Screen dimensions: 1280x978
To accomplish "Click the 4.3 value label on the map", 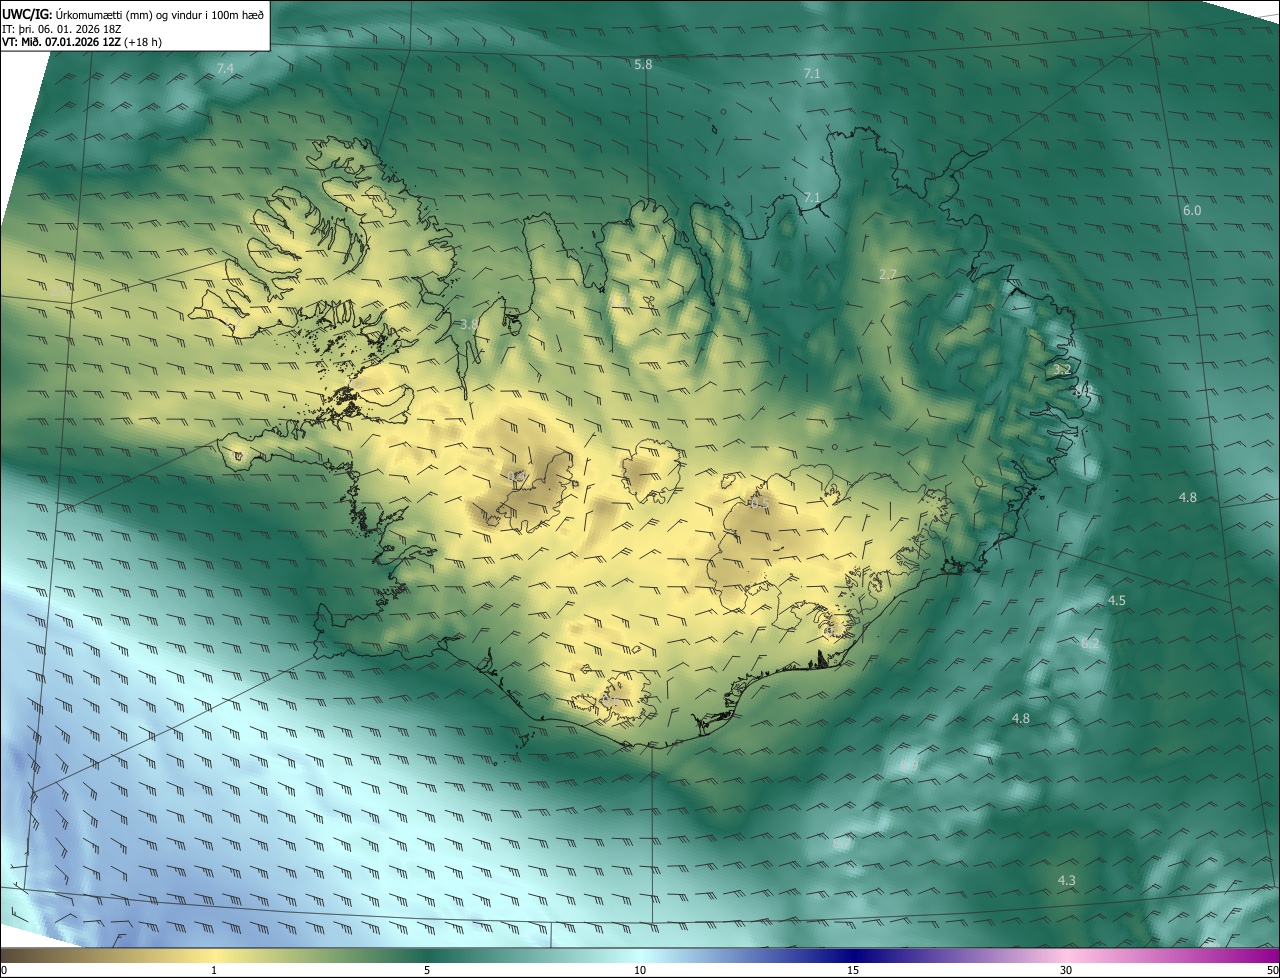I will click(1067, 880).
